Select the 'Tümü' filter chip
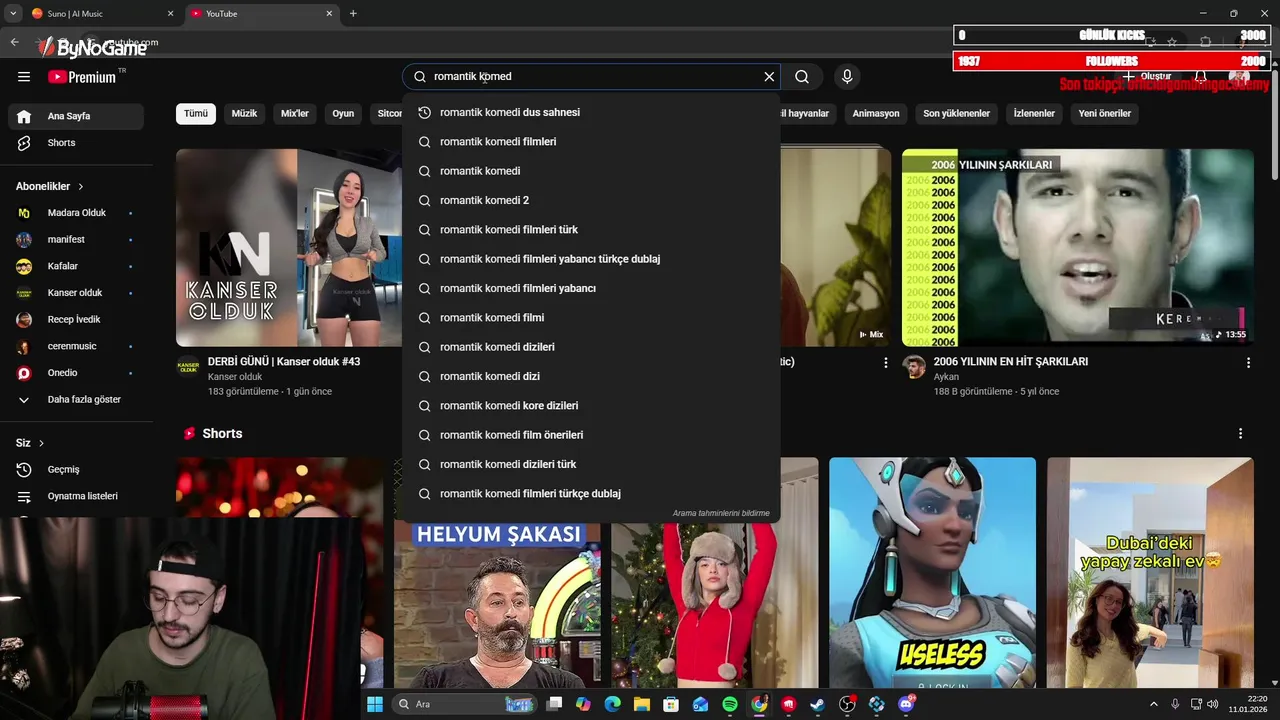The image size is (1280, 720). tap(196, 114)
